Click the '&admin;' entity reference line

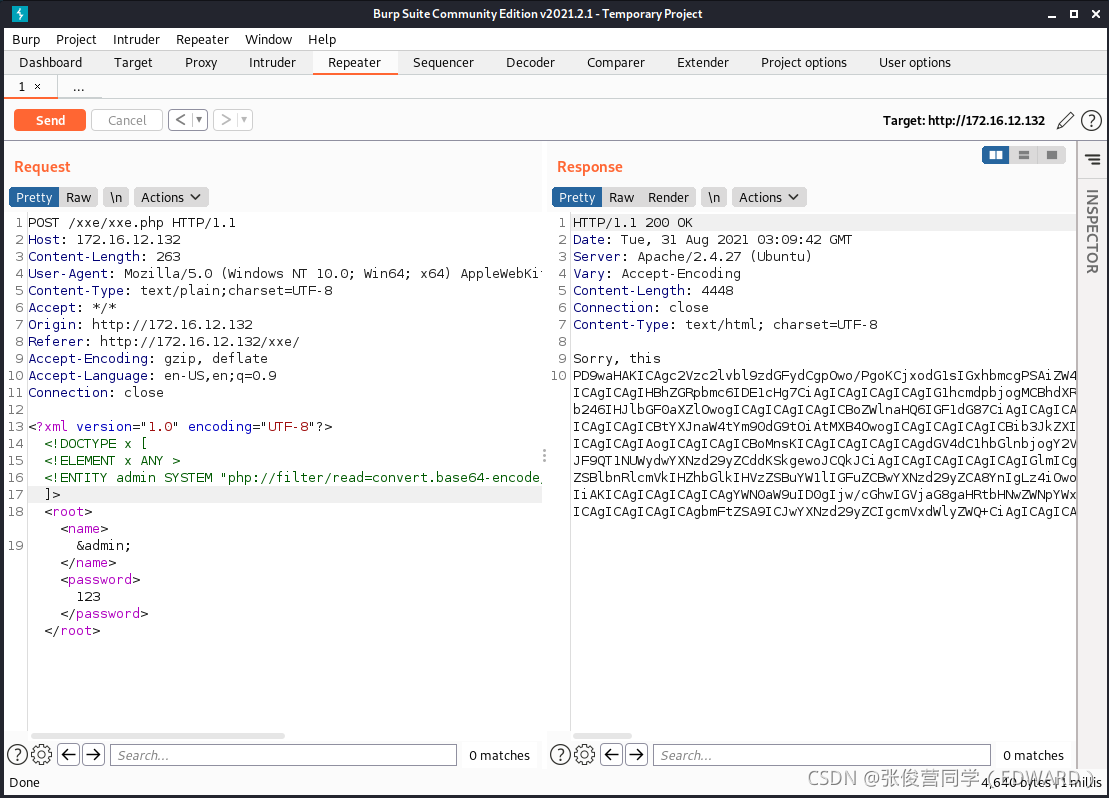pos(104,545)
